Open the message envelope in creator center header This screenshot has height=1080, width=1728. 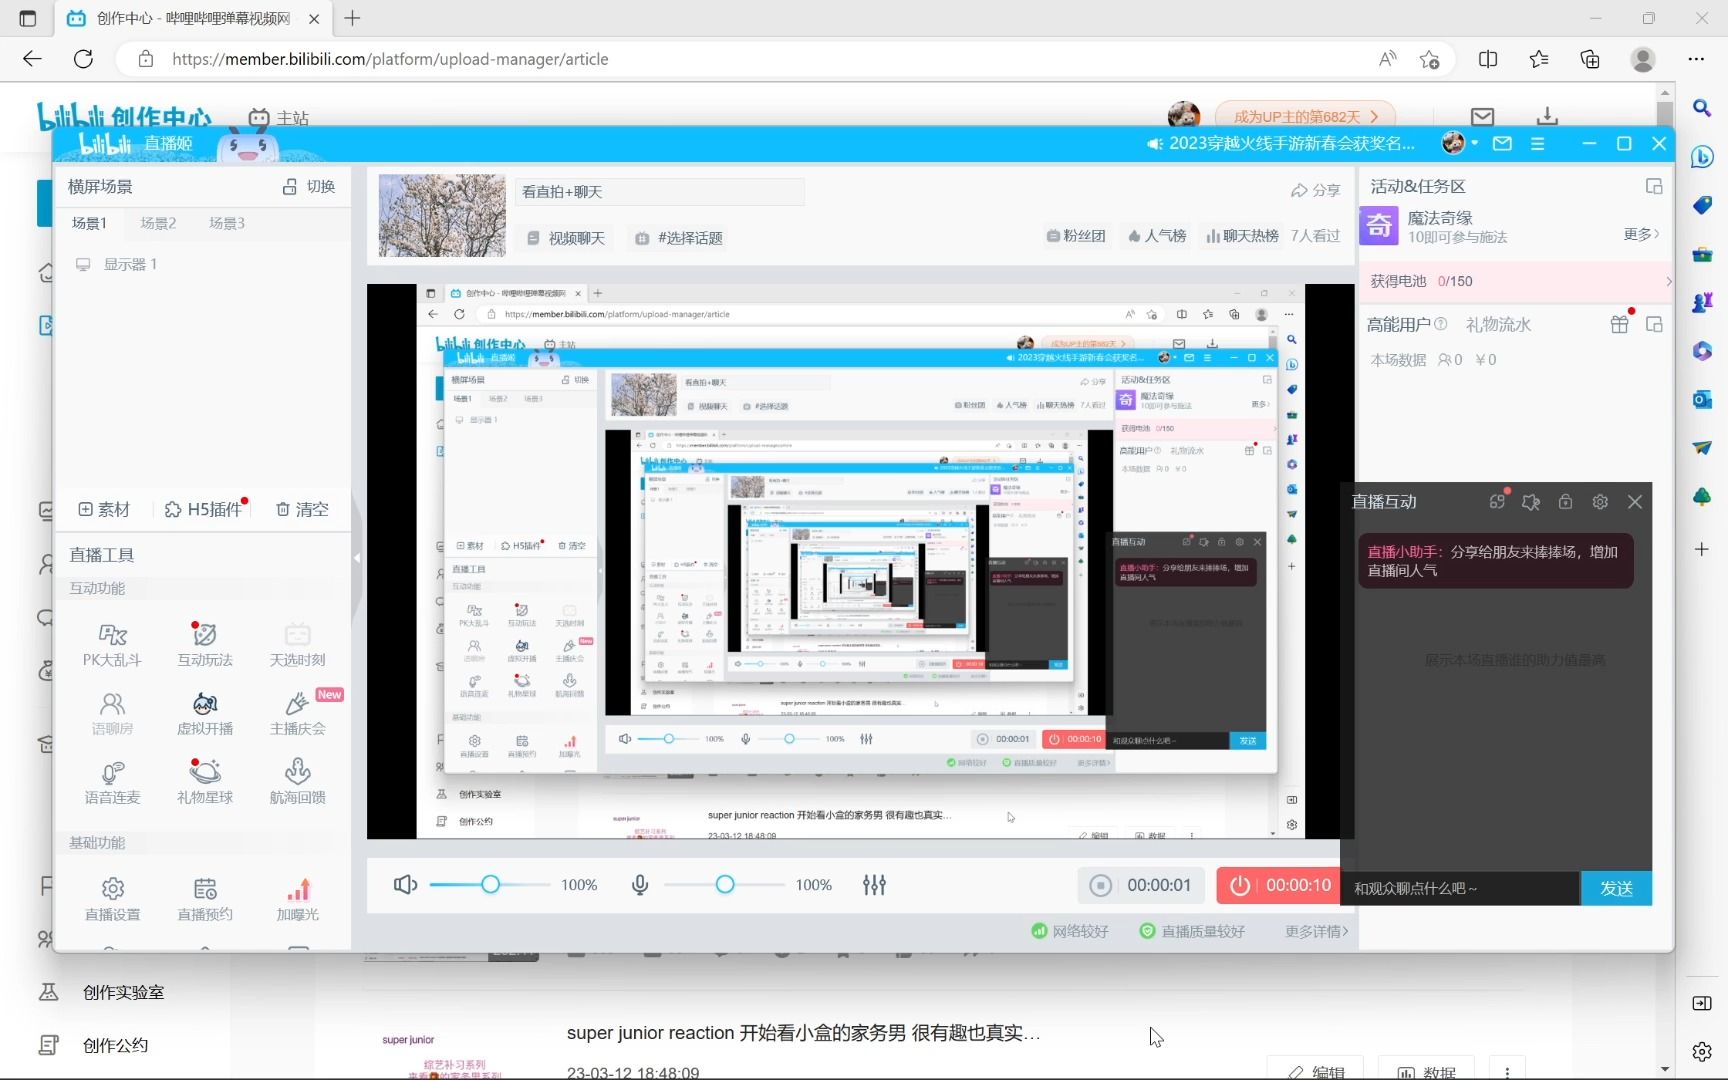click(x=1483, y=116)
